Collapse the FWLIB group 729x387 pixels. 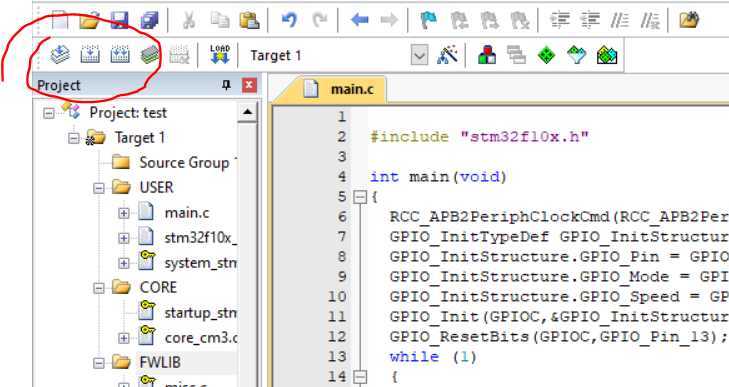[x=99, y=363]
